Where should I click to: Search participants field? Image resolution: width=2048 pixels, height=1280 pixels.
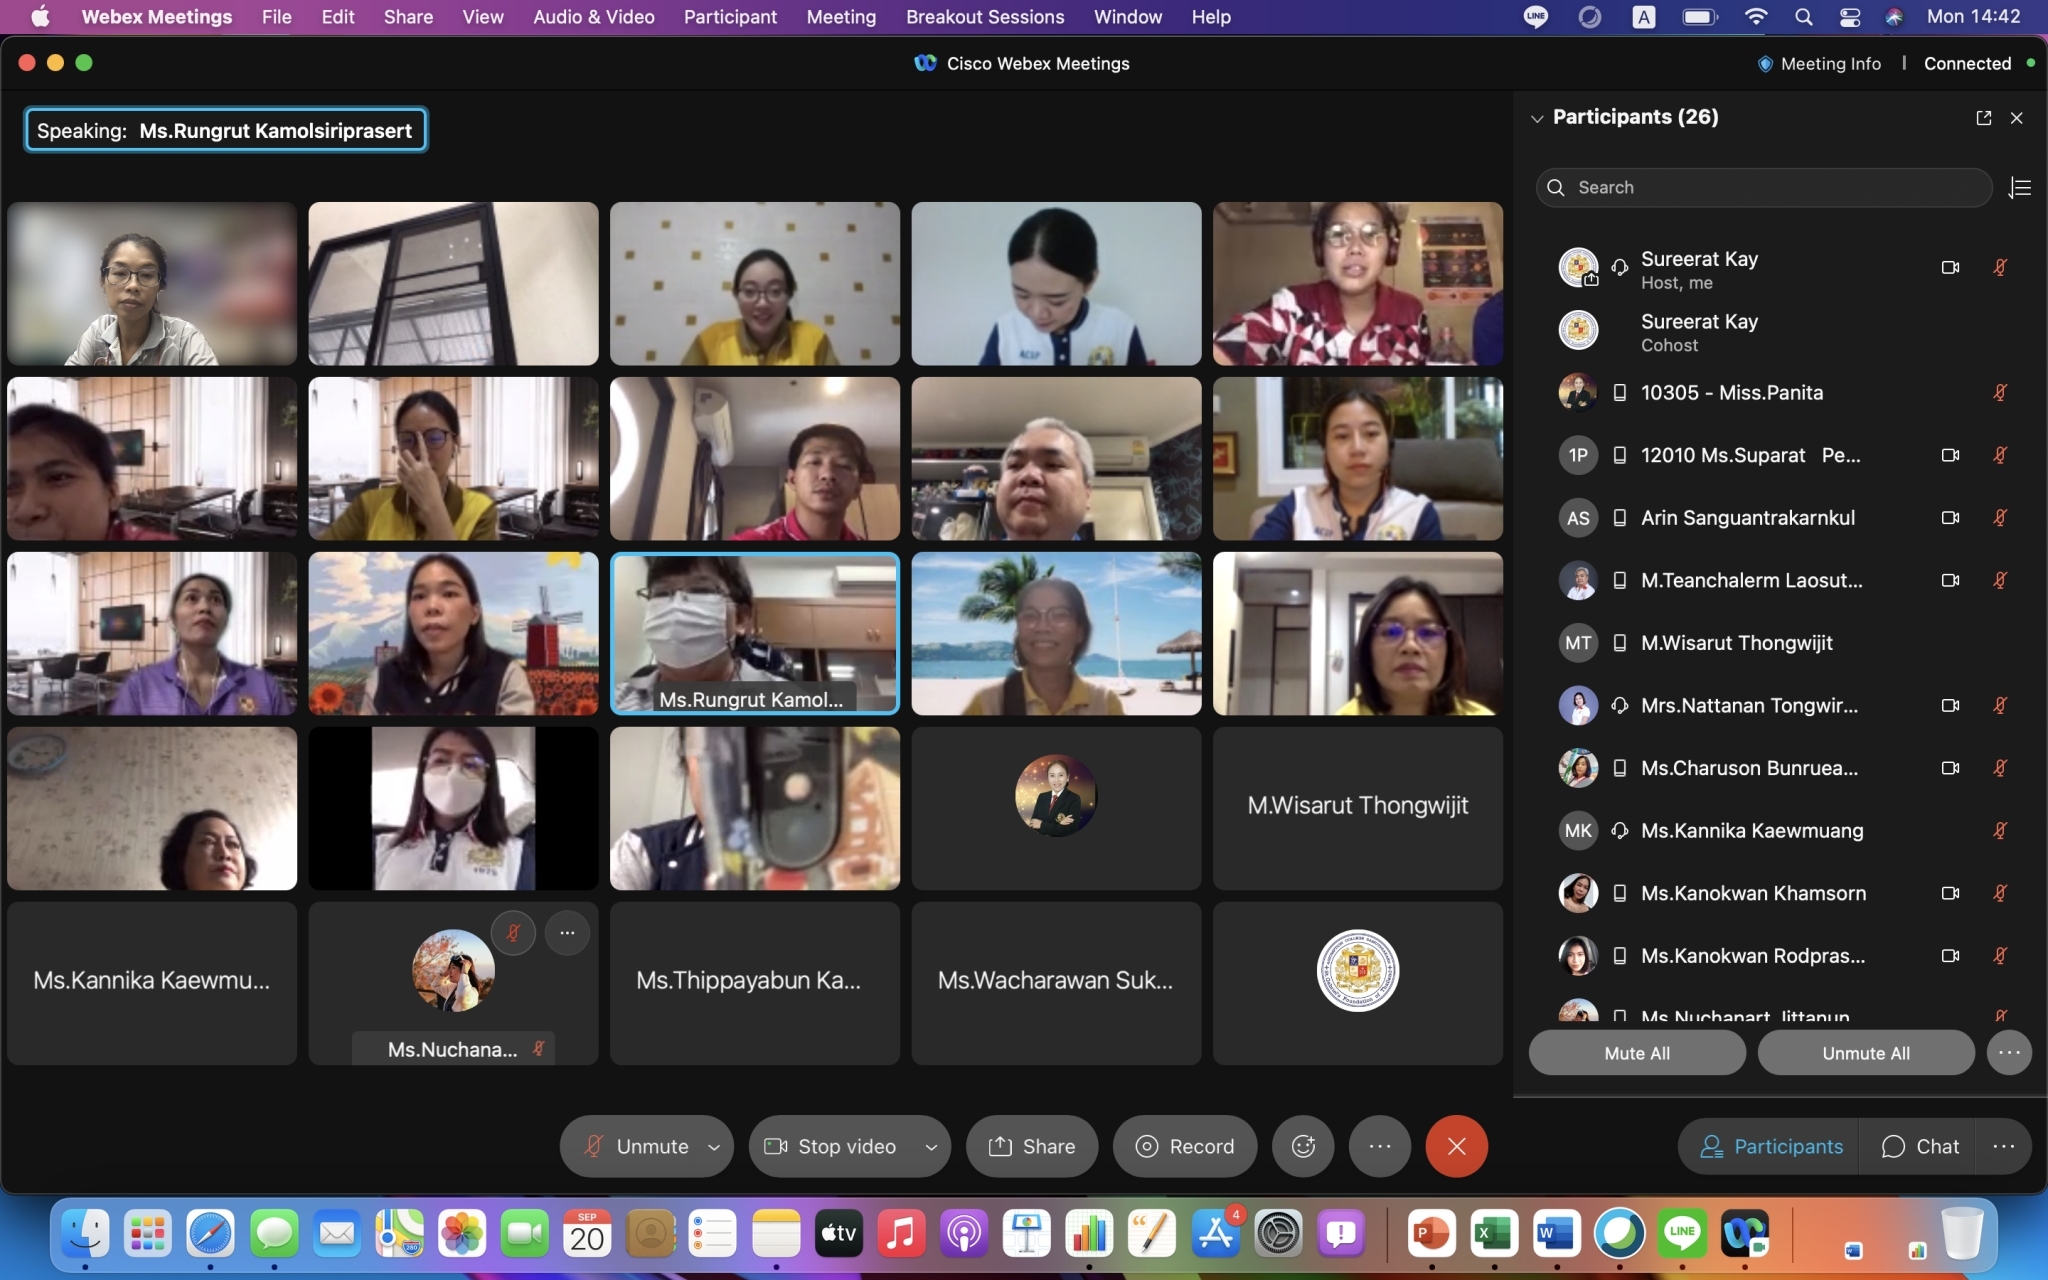tap(1764, 188)
